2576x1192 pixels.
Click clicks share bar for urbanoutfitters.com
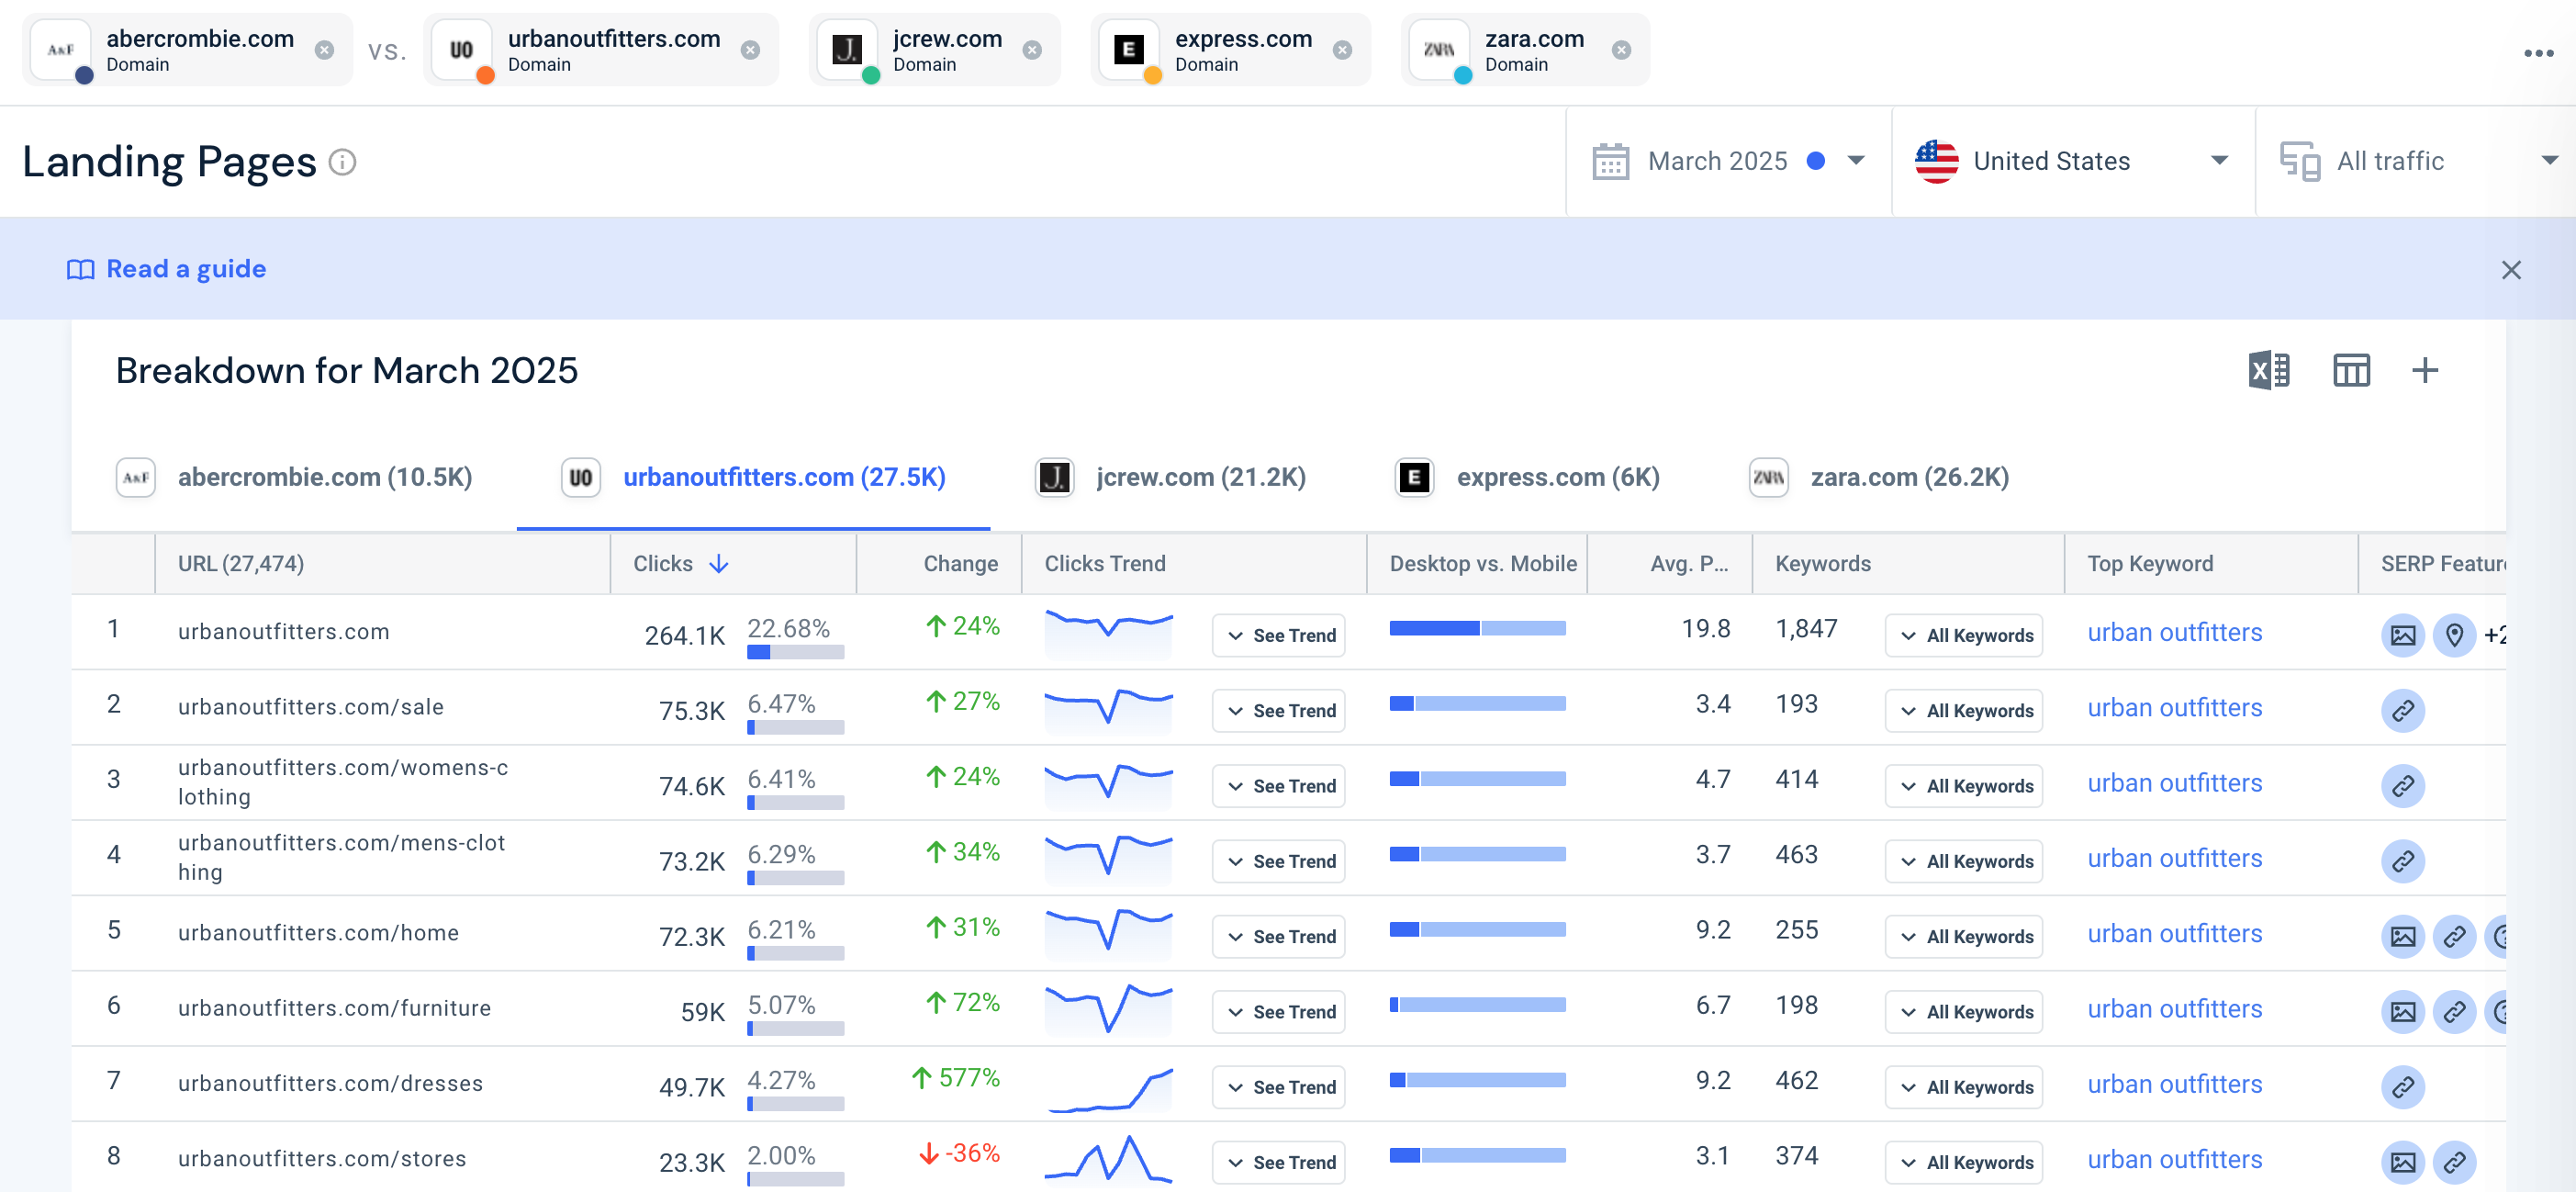[795, 653]
